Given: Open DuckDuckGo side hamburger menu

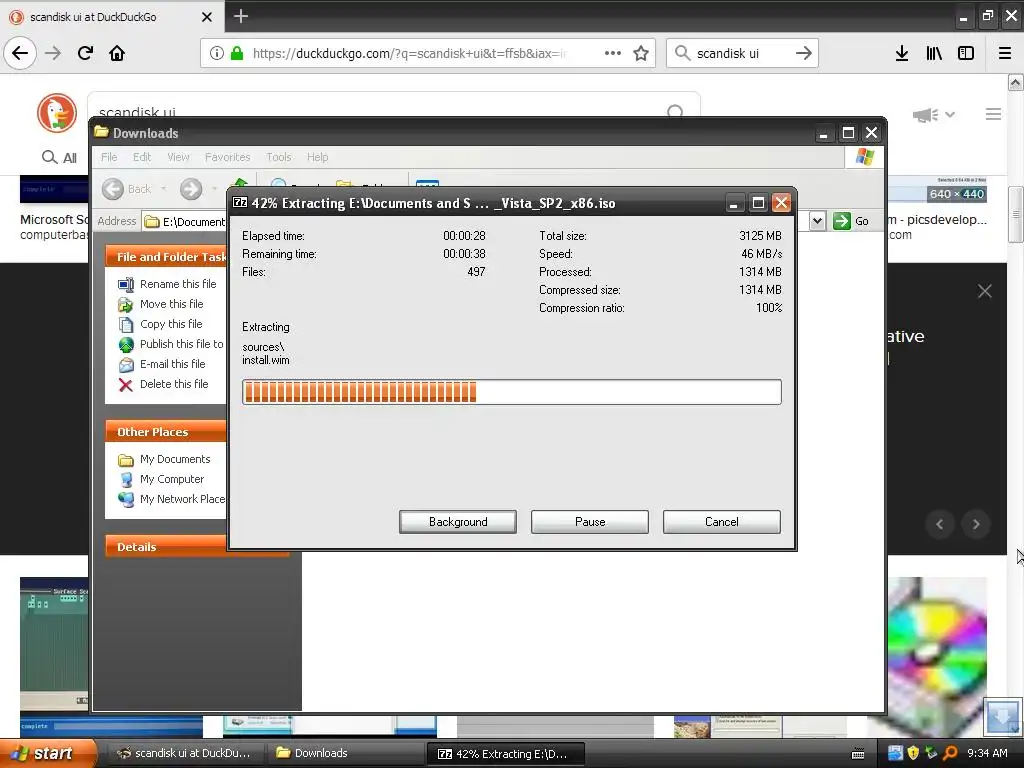Looking at the screenshot, I should pyautogui.click(x=993, y=114).
